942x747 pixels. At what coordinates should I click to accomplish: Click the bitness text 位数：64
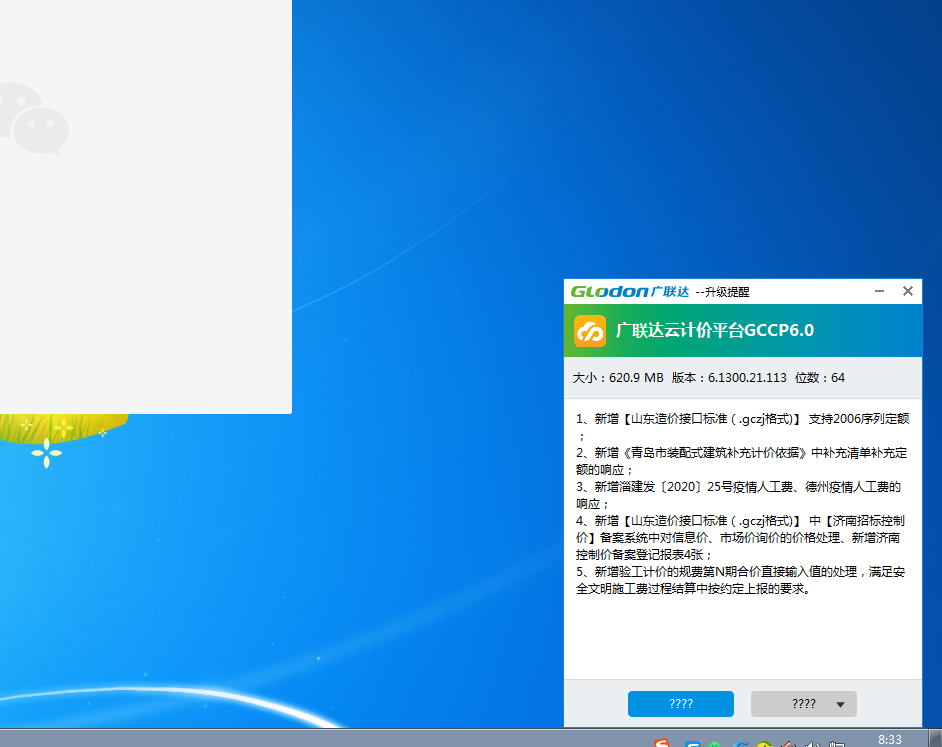[x=819, y=377]
